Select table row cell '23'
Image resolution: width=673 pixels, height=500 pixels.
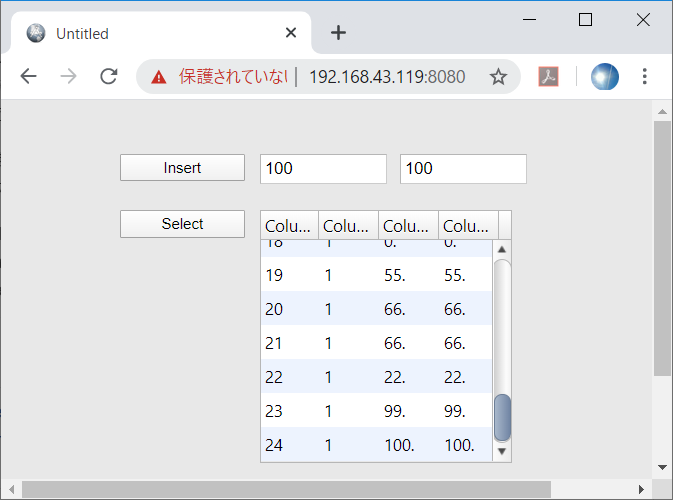pyautogui.click(x=274, y=411)
